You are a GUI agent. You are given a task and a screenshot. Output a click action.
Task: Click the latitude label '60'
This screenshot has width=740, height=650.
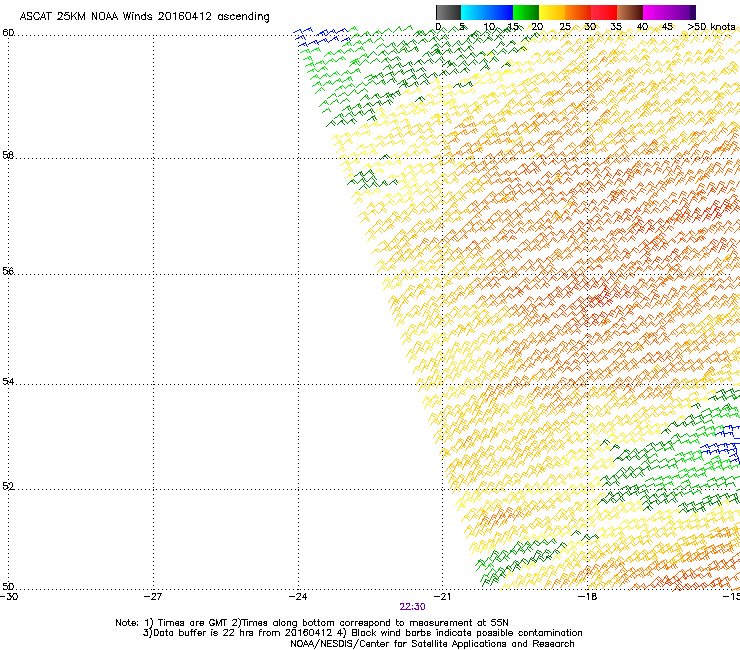[8, 33]
